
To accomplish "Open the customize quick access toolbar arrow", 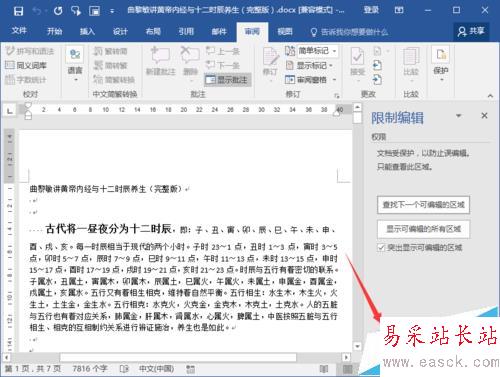I will coord(112,11).
